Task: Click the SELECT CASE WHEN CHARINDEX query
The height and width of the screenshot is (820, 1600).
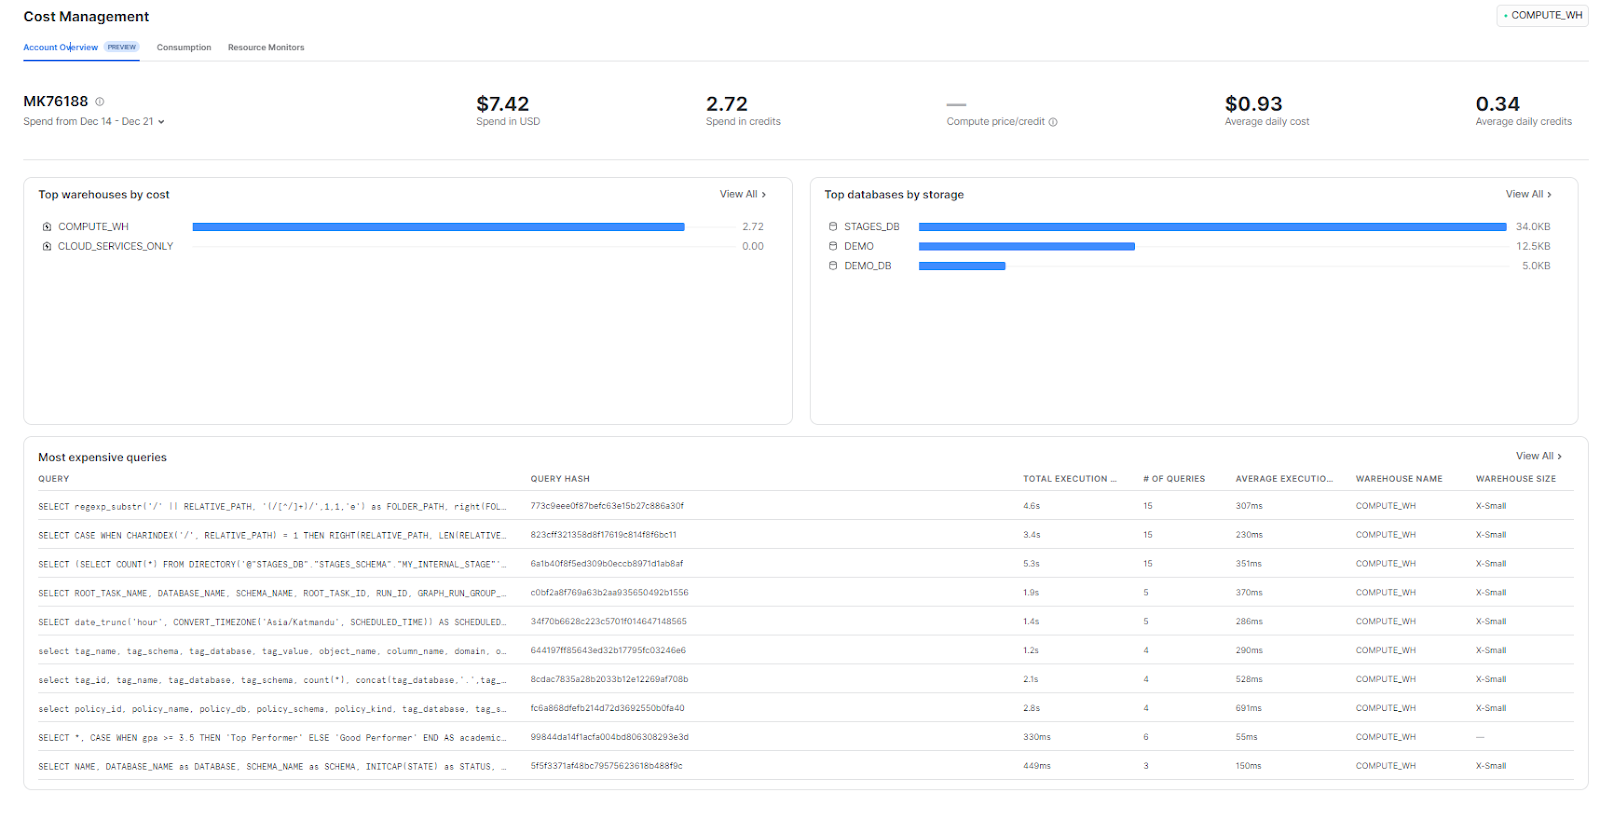Action: (272, 535)
